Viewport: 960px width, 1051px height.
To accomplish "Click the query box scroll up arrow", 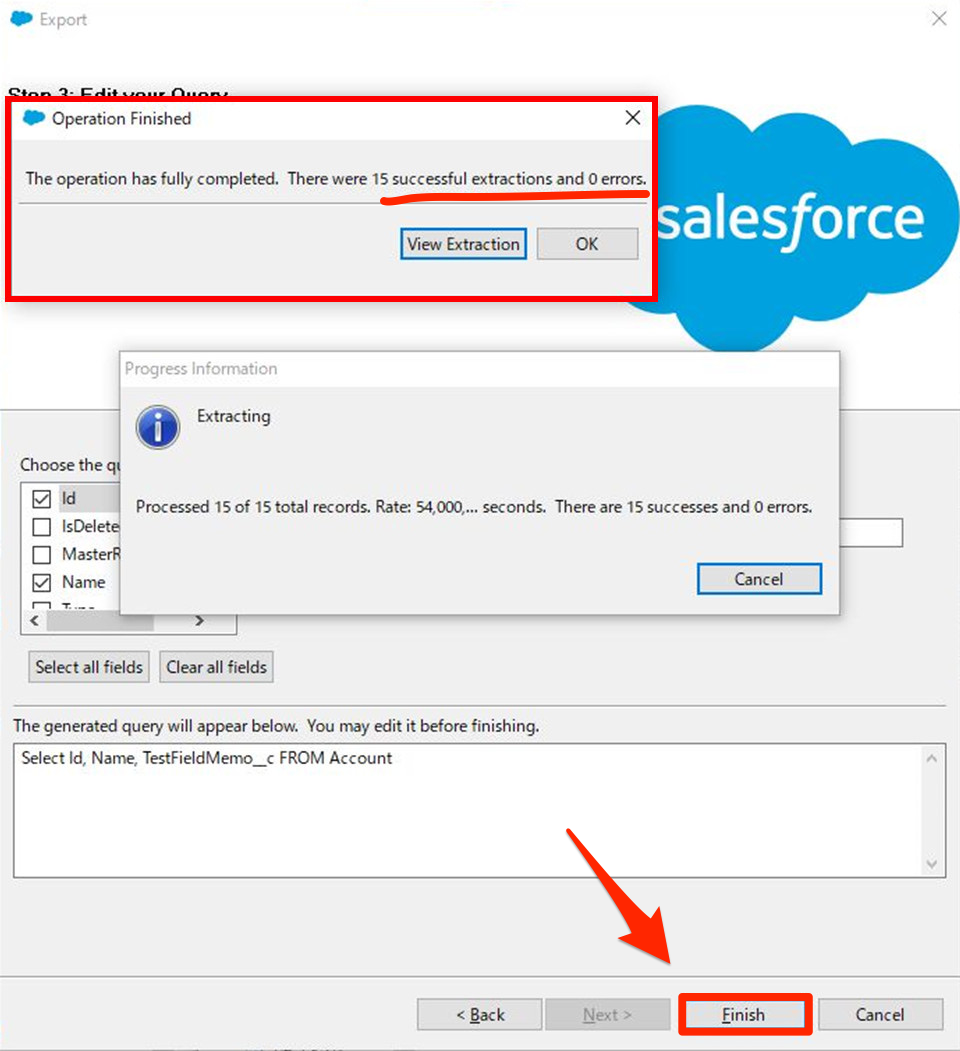I will click(x=932, y=758).
